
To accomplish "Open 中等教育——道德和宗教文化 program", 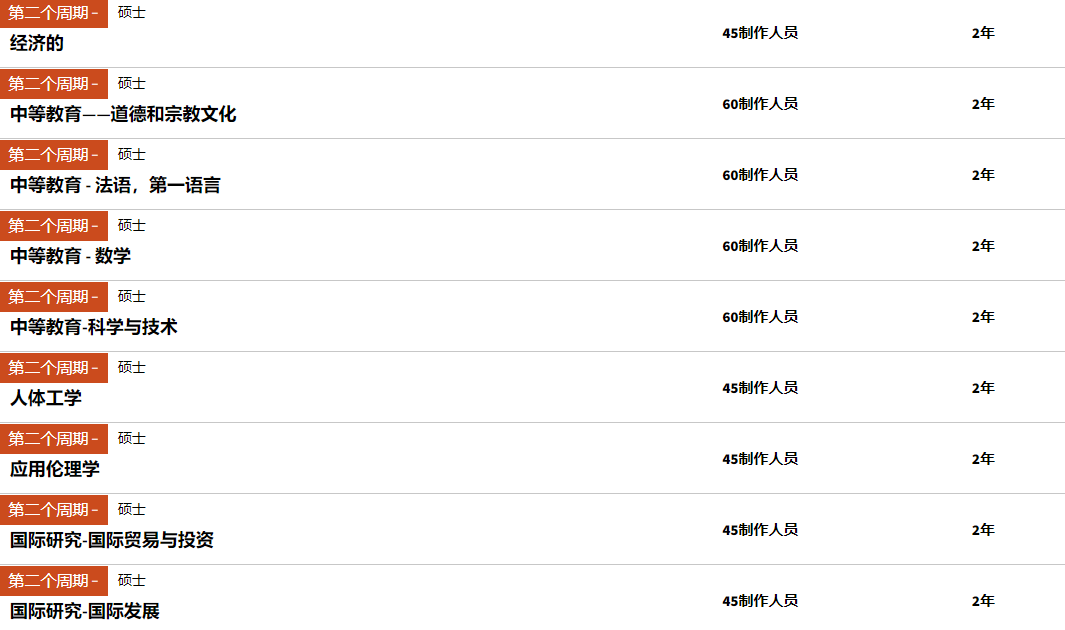I will tap(123, 114).
